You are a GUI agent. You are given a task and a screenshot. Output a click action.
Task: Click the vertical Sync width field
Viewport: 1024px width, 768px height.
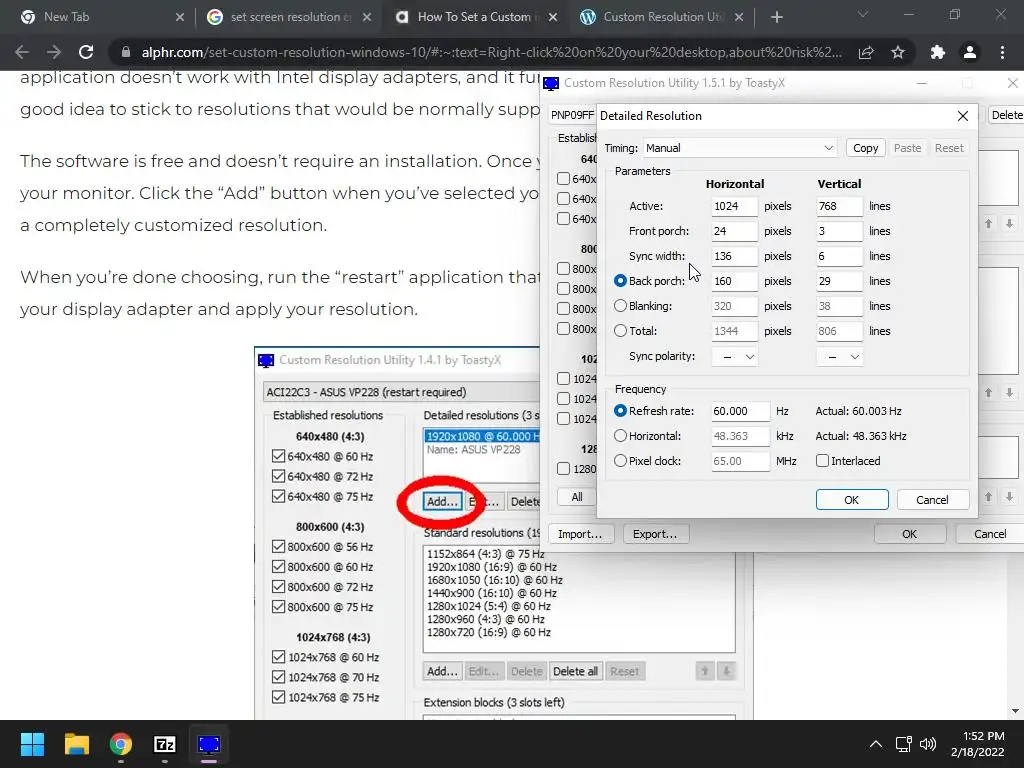(839, 256)
